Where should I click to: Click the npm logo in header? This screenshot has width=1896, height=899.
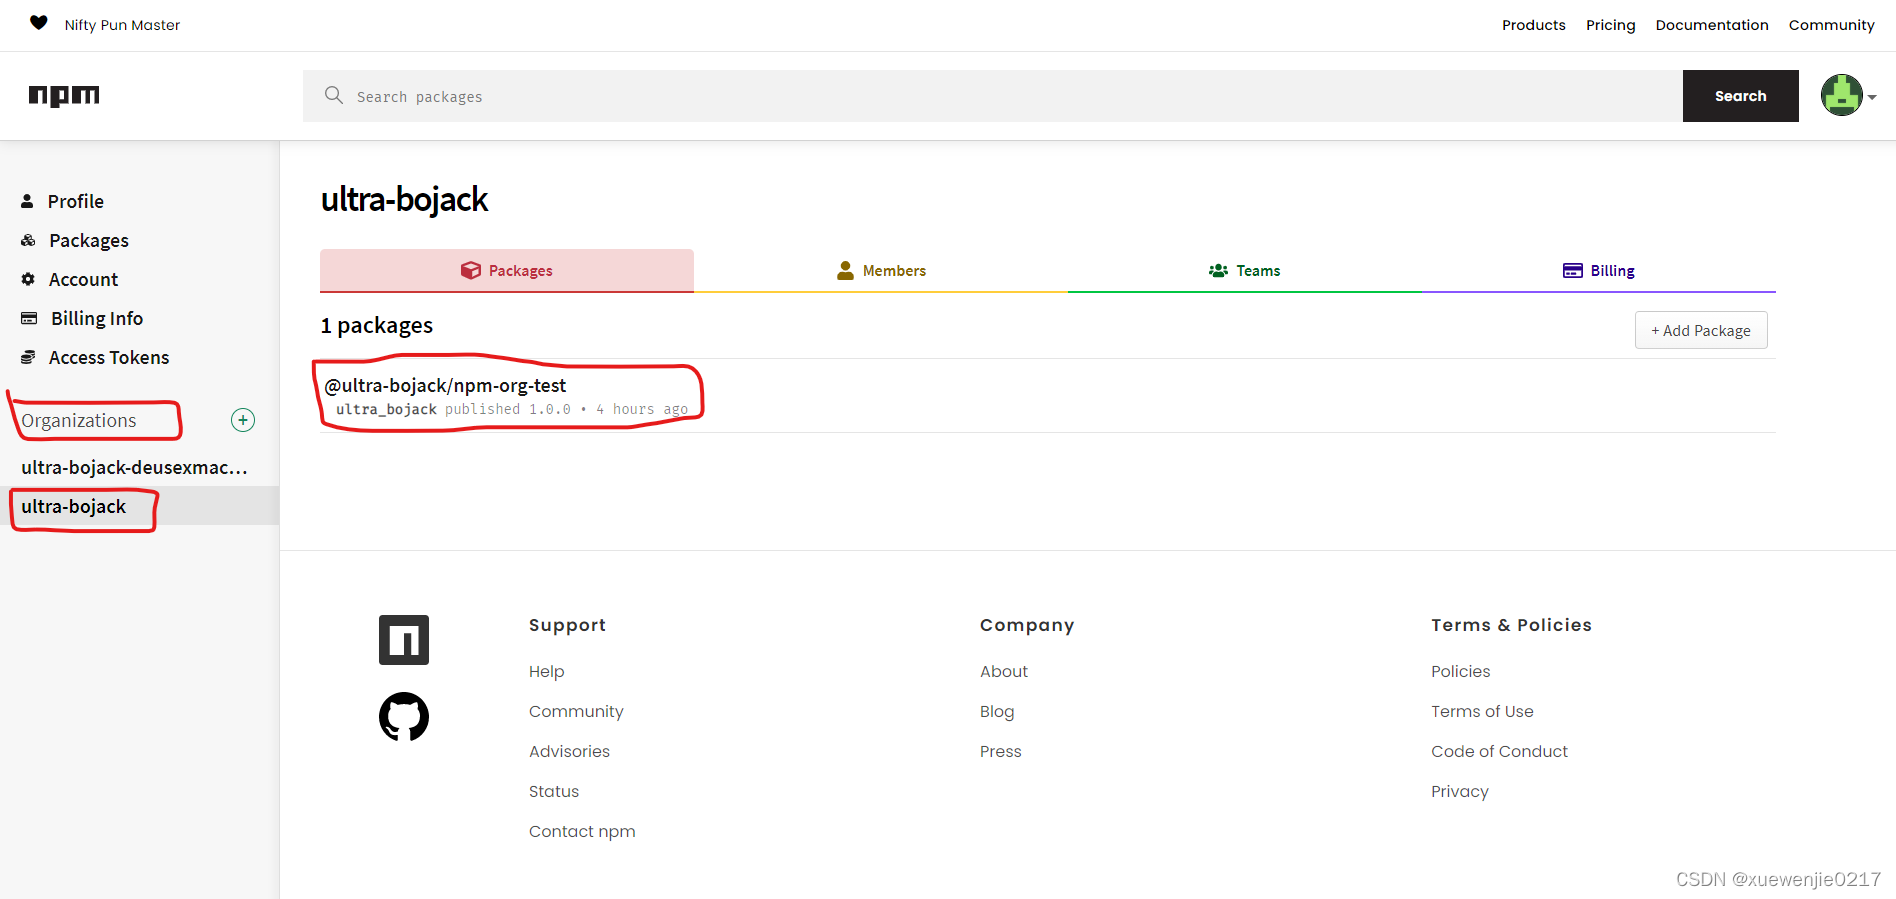click(64, 95)
